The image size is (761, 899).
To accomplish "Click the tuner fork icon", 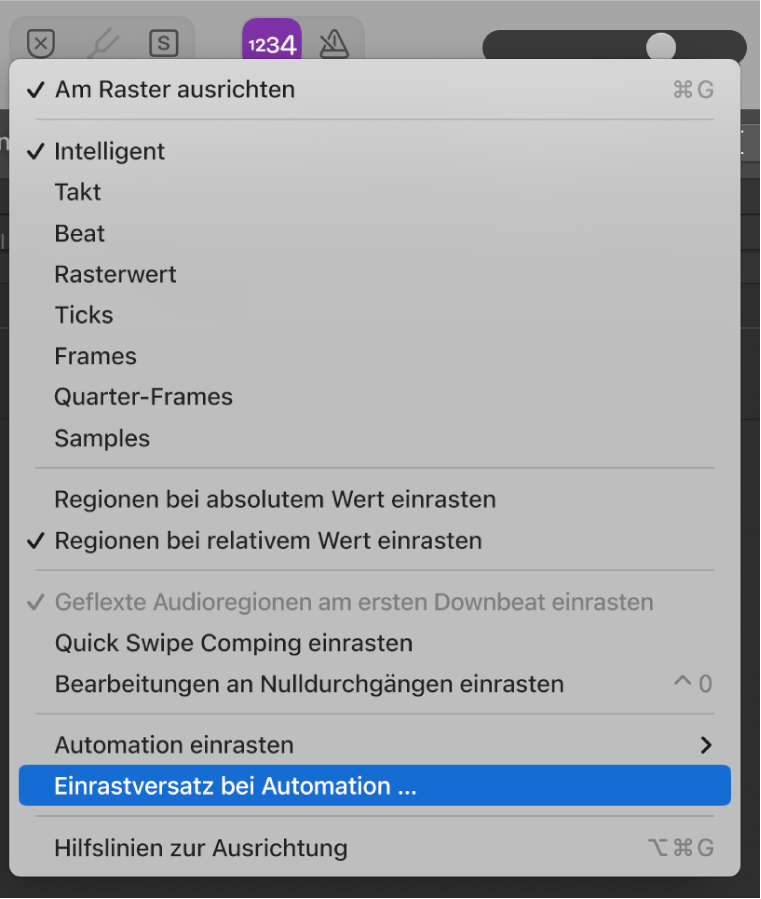I will (103, 43).
